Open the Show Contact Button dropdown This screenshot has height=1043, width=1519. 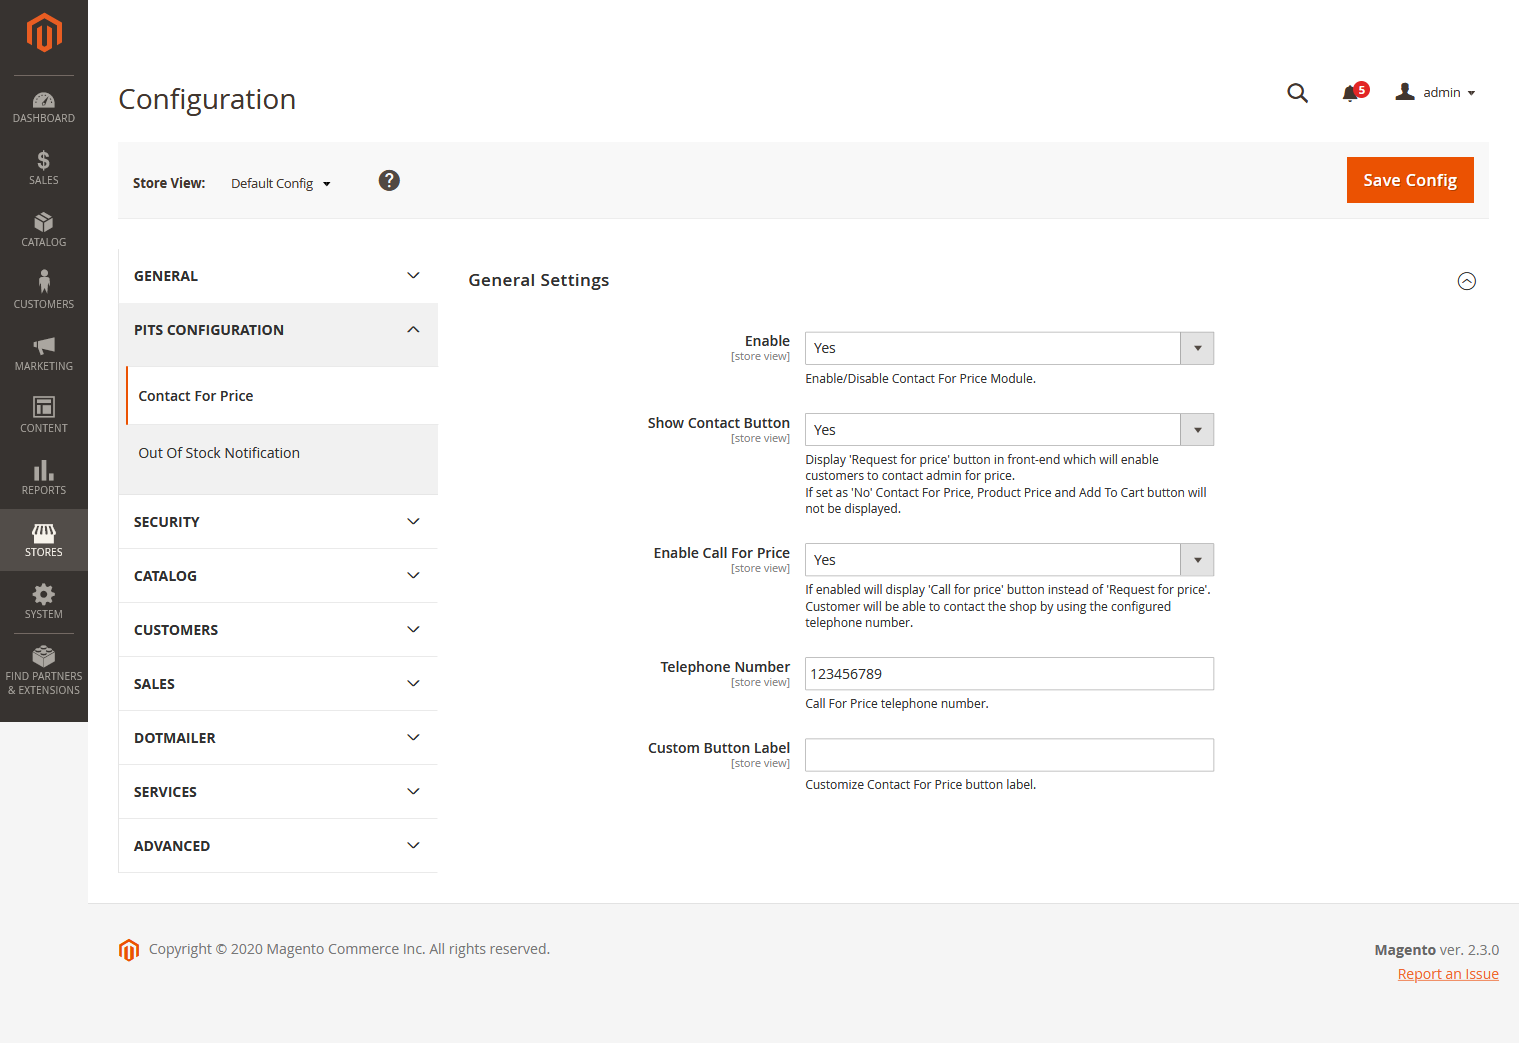1008,430
